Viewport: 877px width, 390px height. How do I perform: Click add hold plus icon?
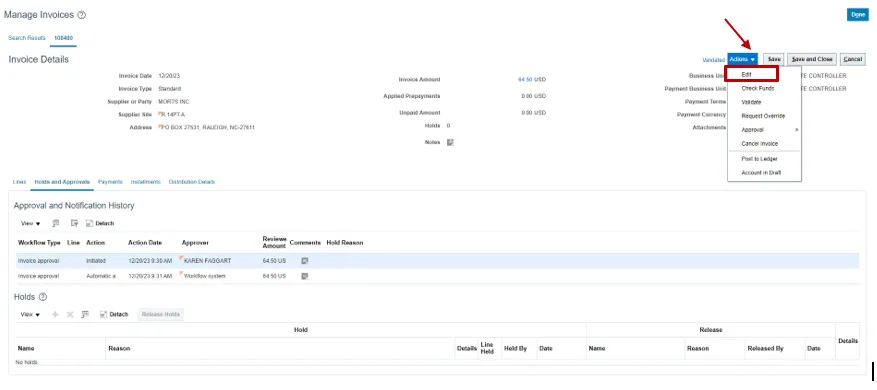(55, 314)
